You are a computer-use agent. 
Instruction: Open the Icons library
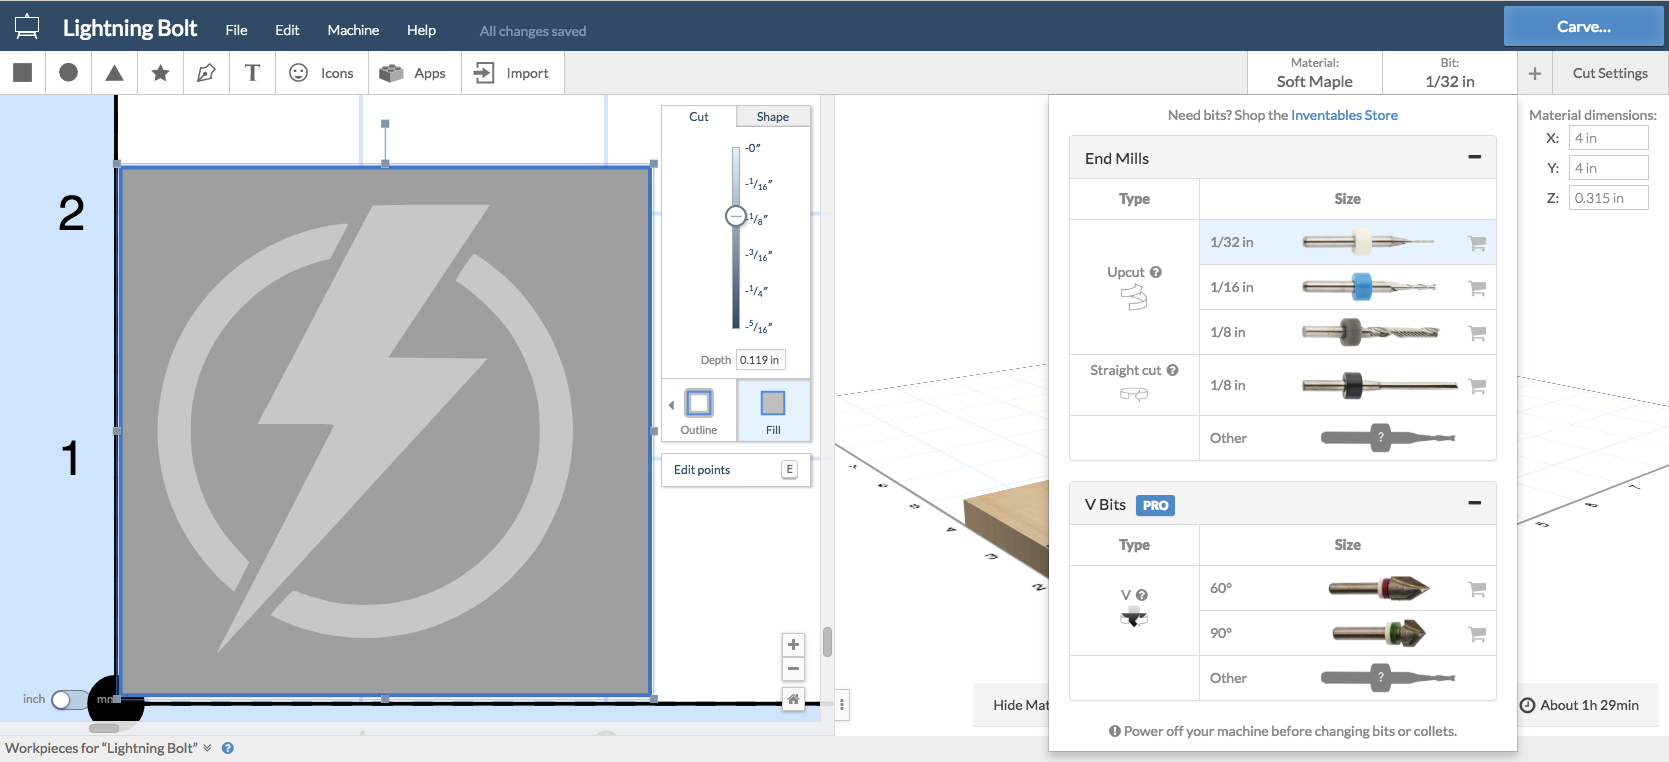[322, 73]
